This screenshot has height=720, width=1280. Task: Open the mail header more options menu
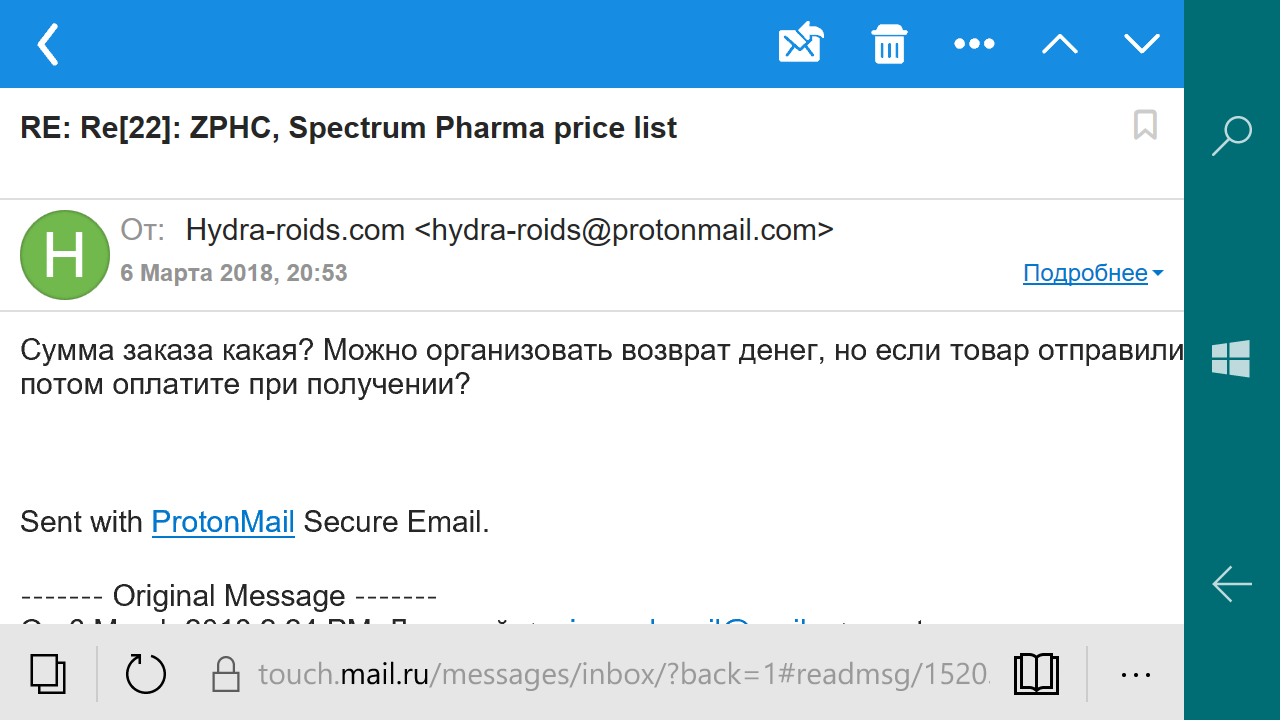(x=974, y=44)
